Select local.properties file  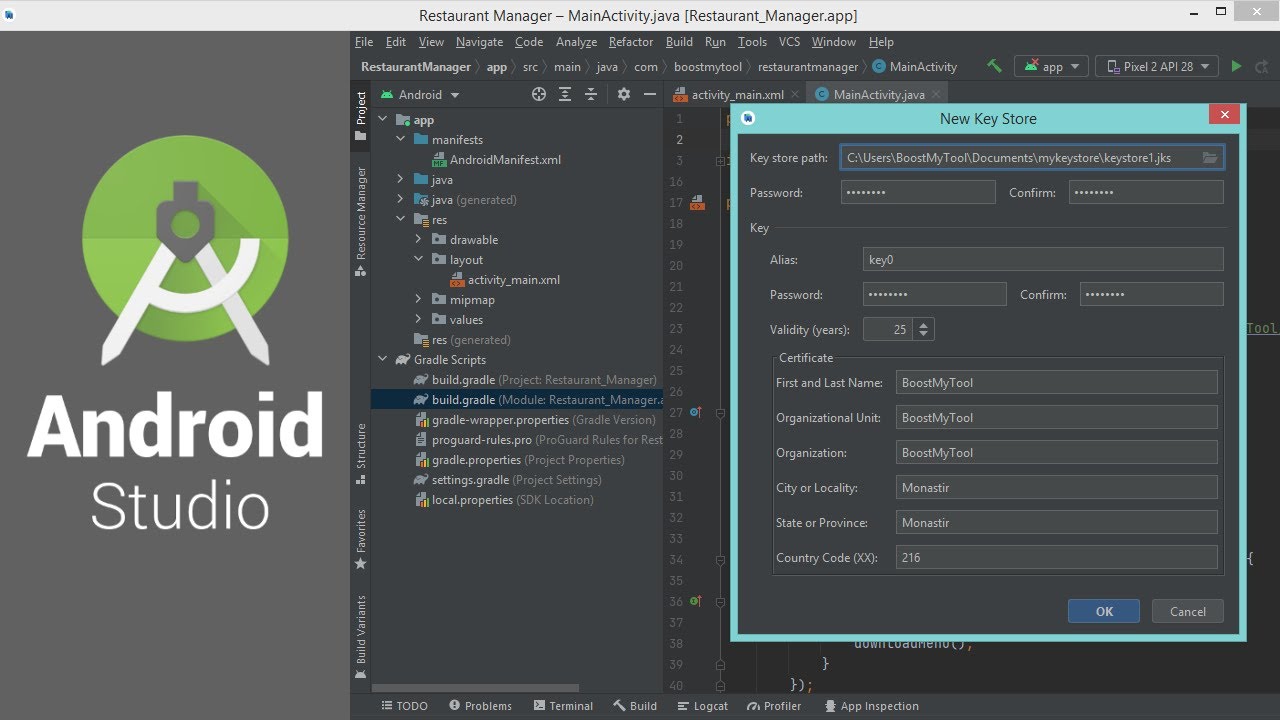pos(505,500)
